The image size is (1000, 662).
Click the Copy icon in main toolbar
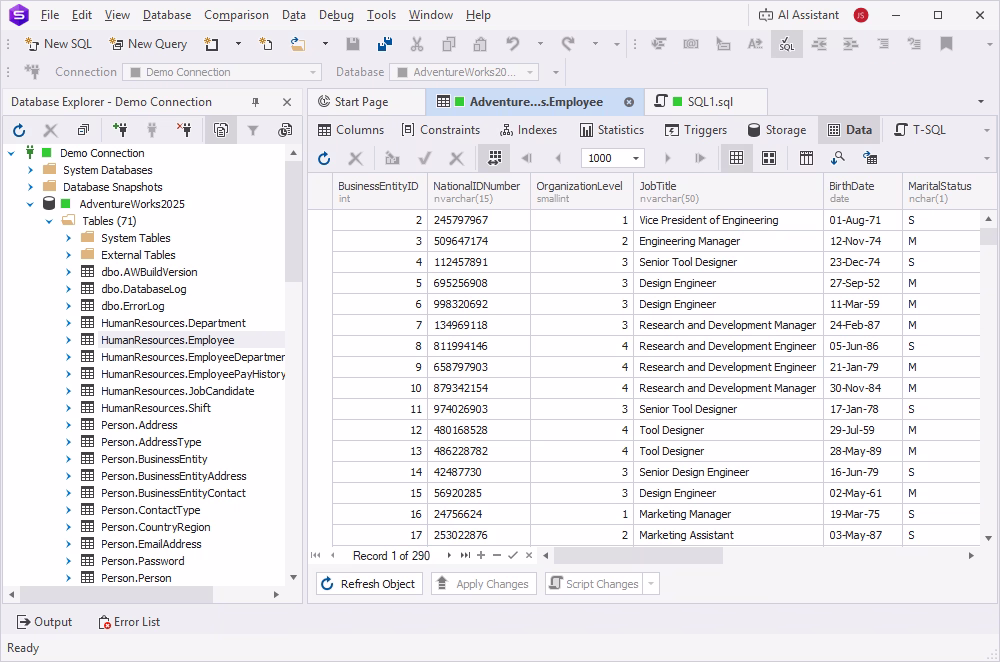tap(449, 44)
